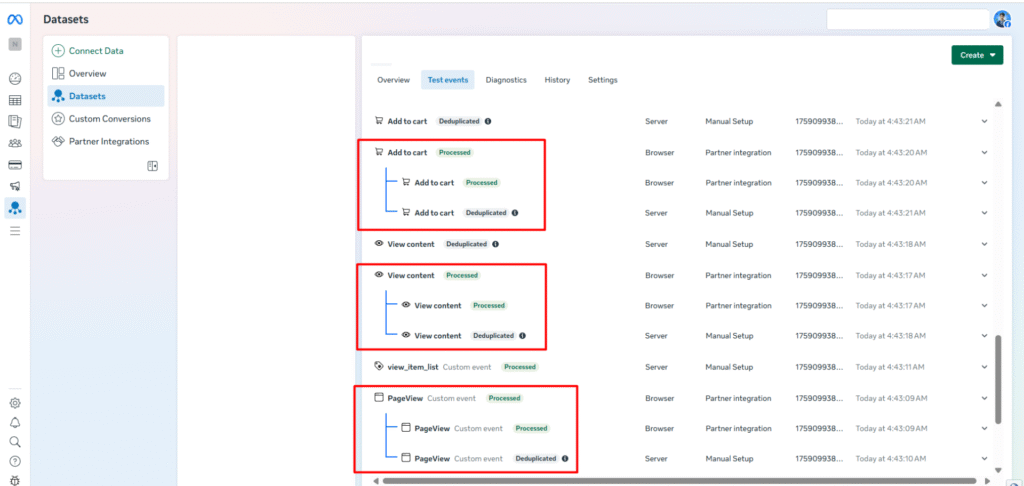Toggle the sidebar panel collapse icon
The width and height of the screenshot is (1024, 486).
pyautogui.click(x=152, y=166)
